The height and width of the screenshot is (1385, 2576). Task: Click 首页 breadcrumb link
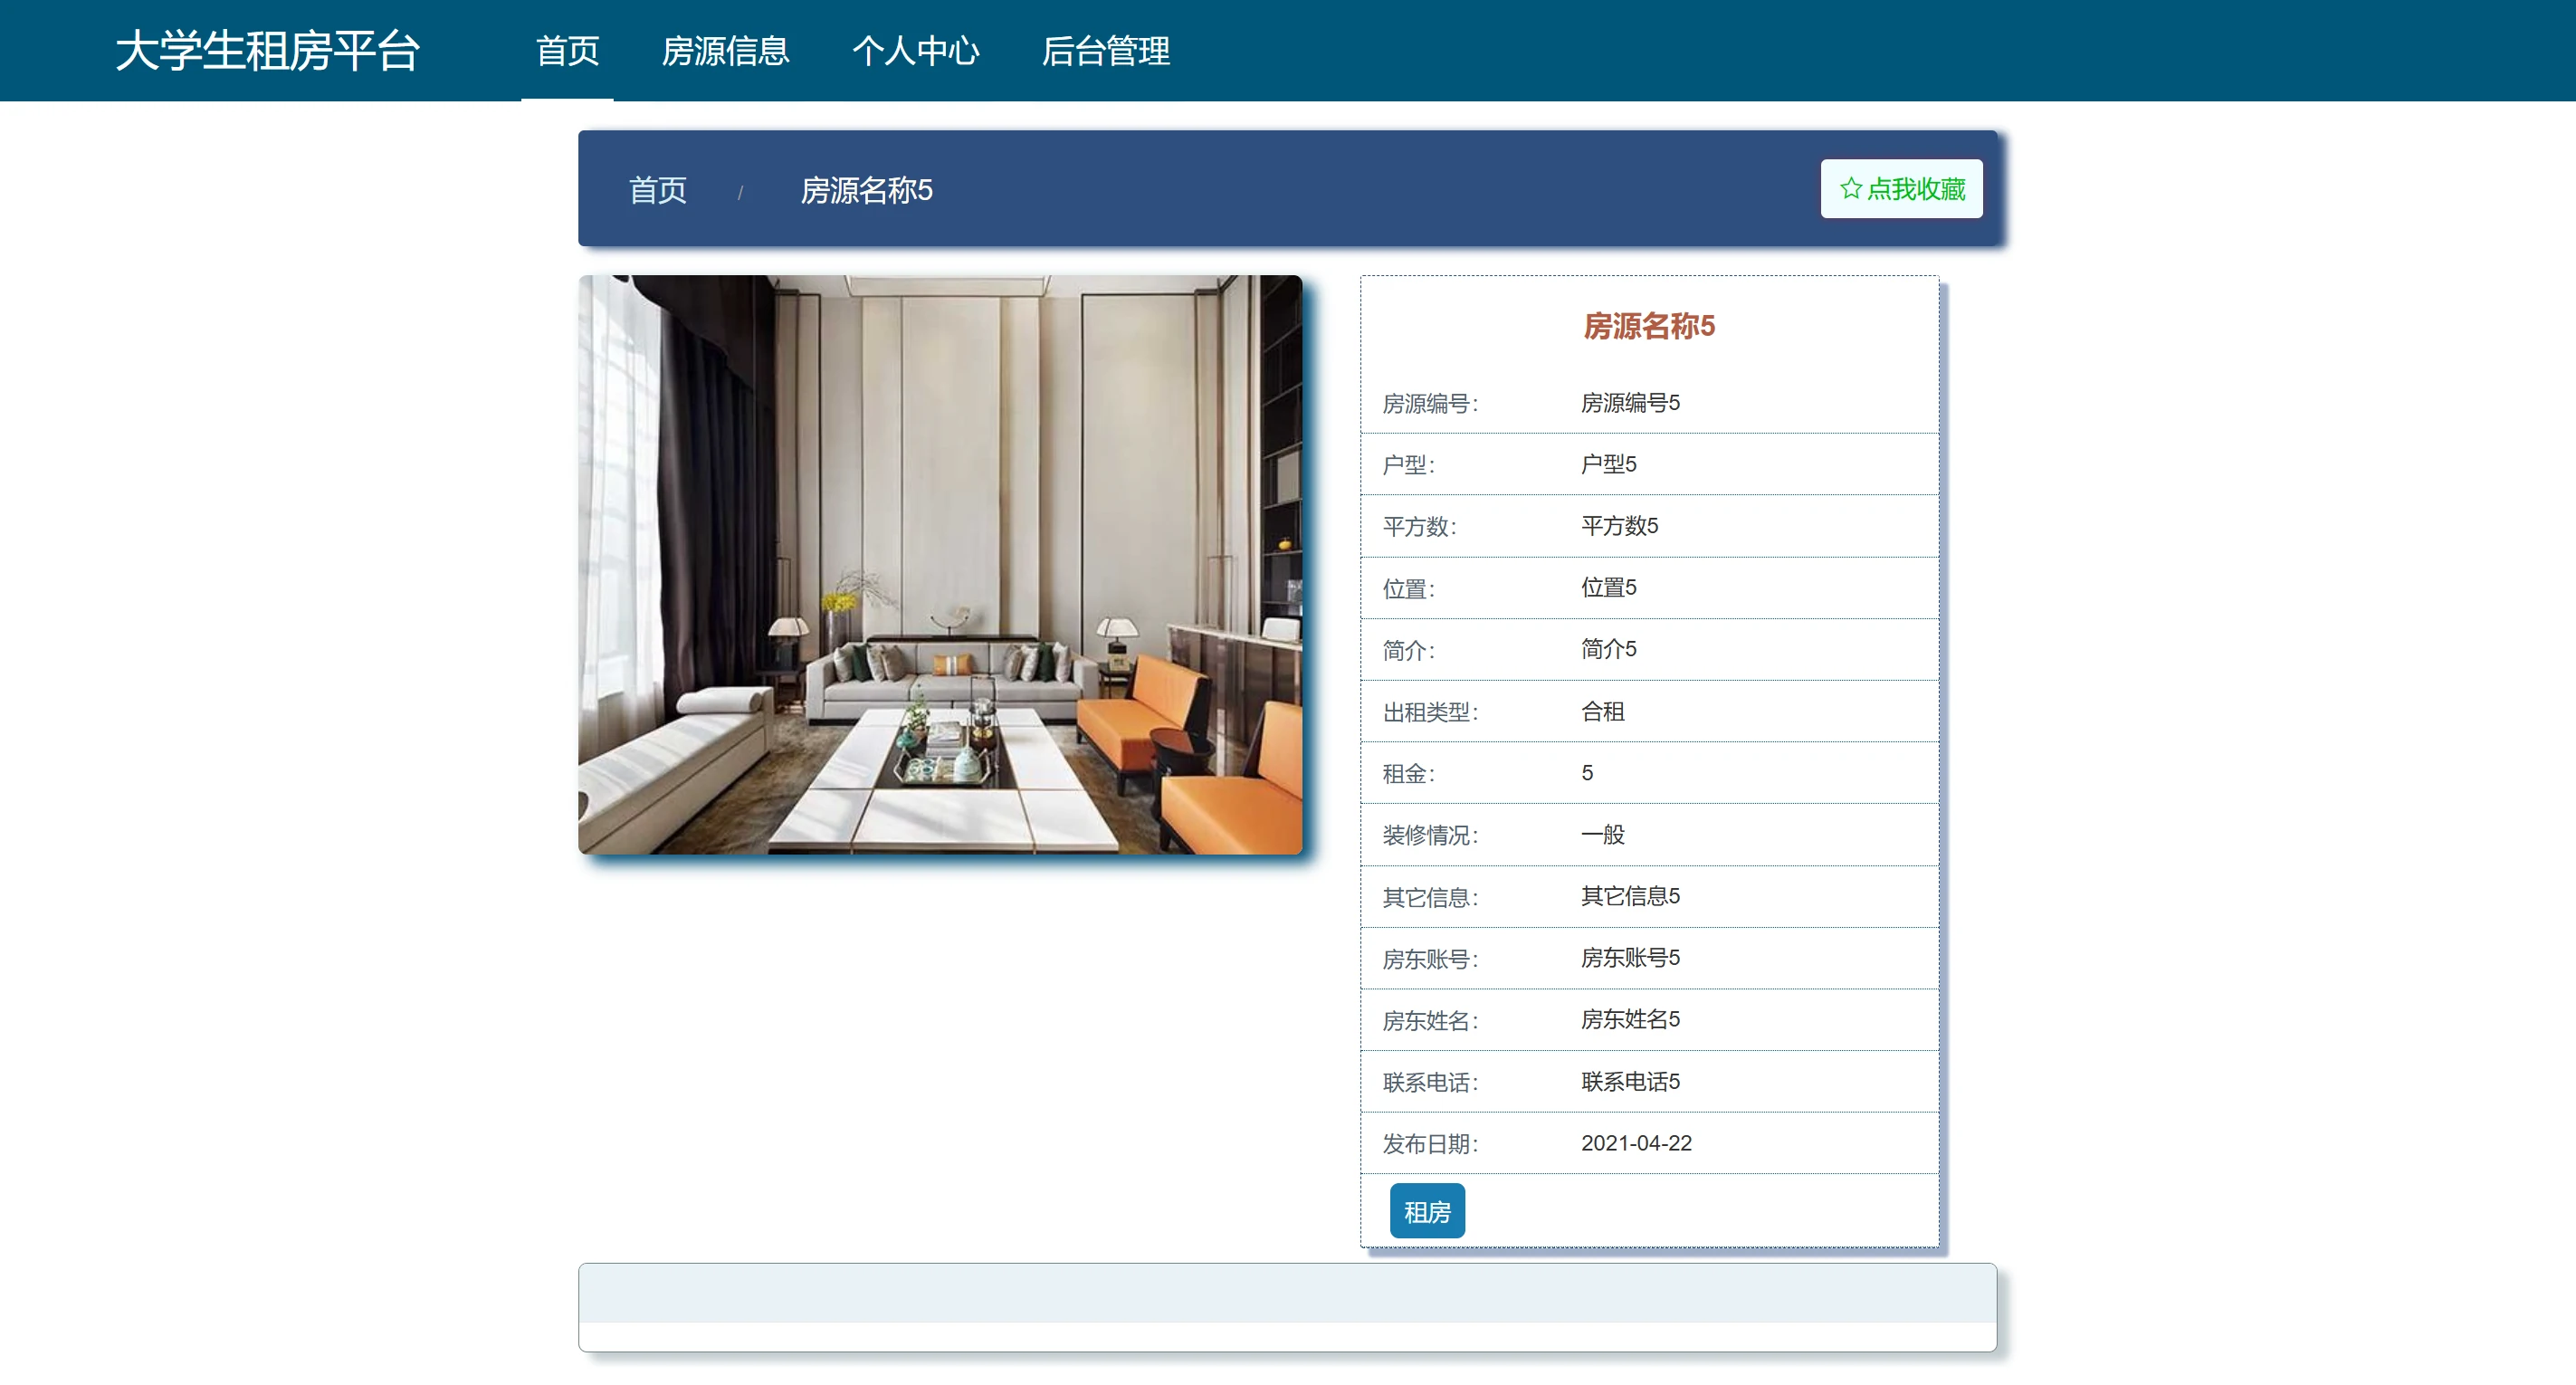point(657,190)
